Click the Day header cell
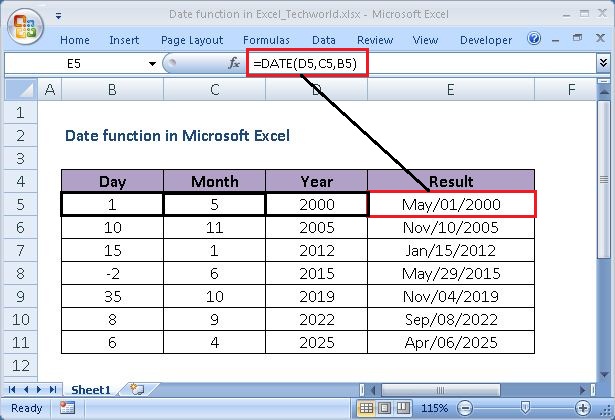 point(112,182)
